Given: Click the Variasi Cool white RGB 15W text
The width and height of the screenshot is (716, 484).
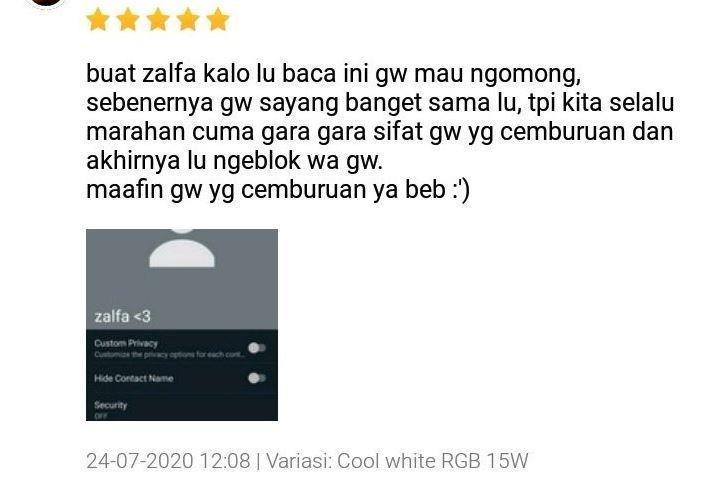Looking at the screenshot, I should point(397,461).
